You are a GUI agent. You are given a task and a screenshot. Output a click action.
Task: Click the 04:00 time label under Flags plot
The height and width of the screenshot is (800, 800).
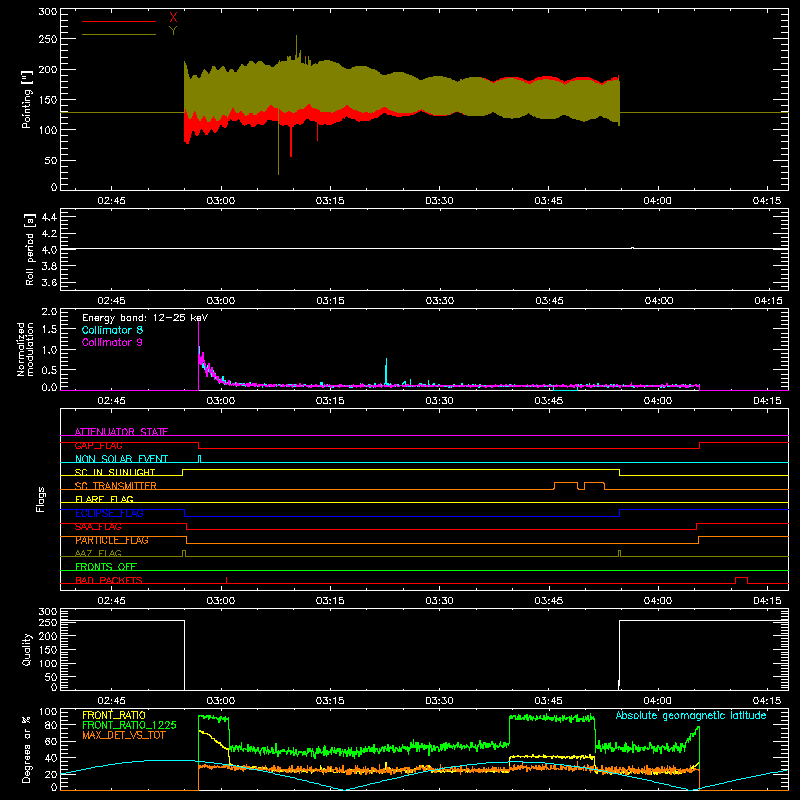pyautogui.click(x=658, y=601)
